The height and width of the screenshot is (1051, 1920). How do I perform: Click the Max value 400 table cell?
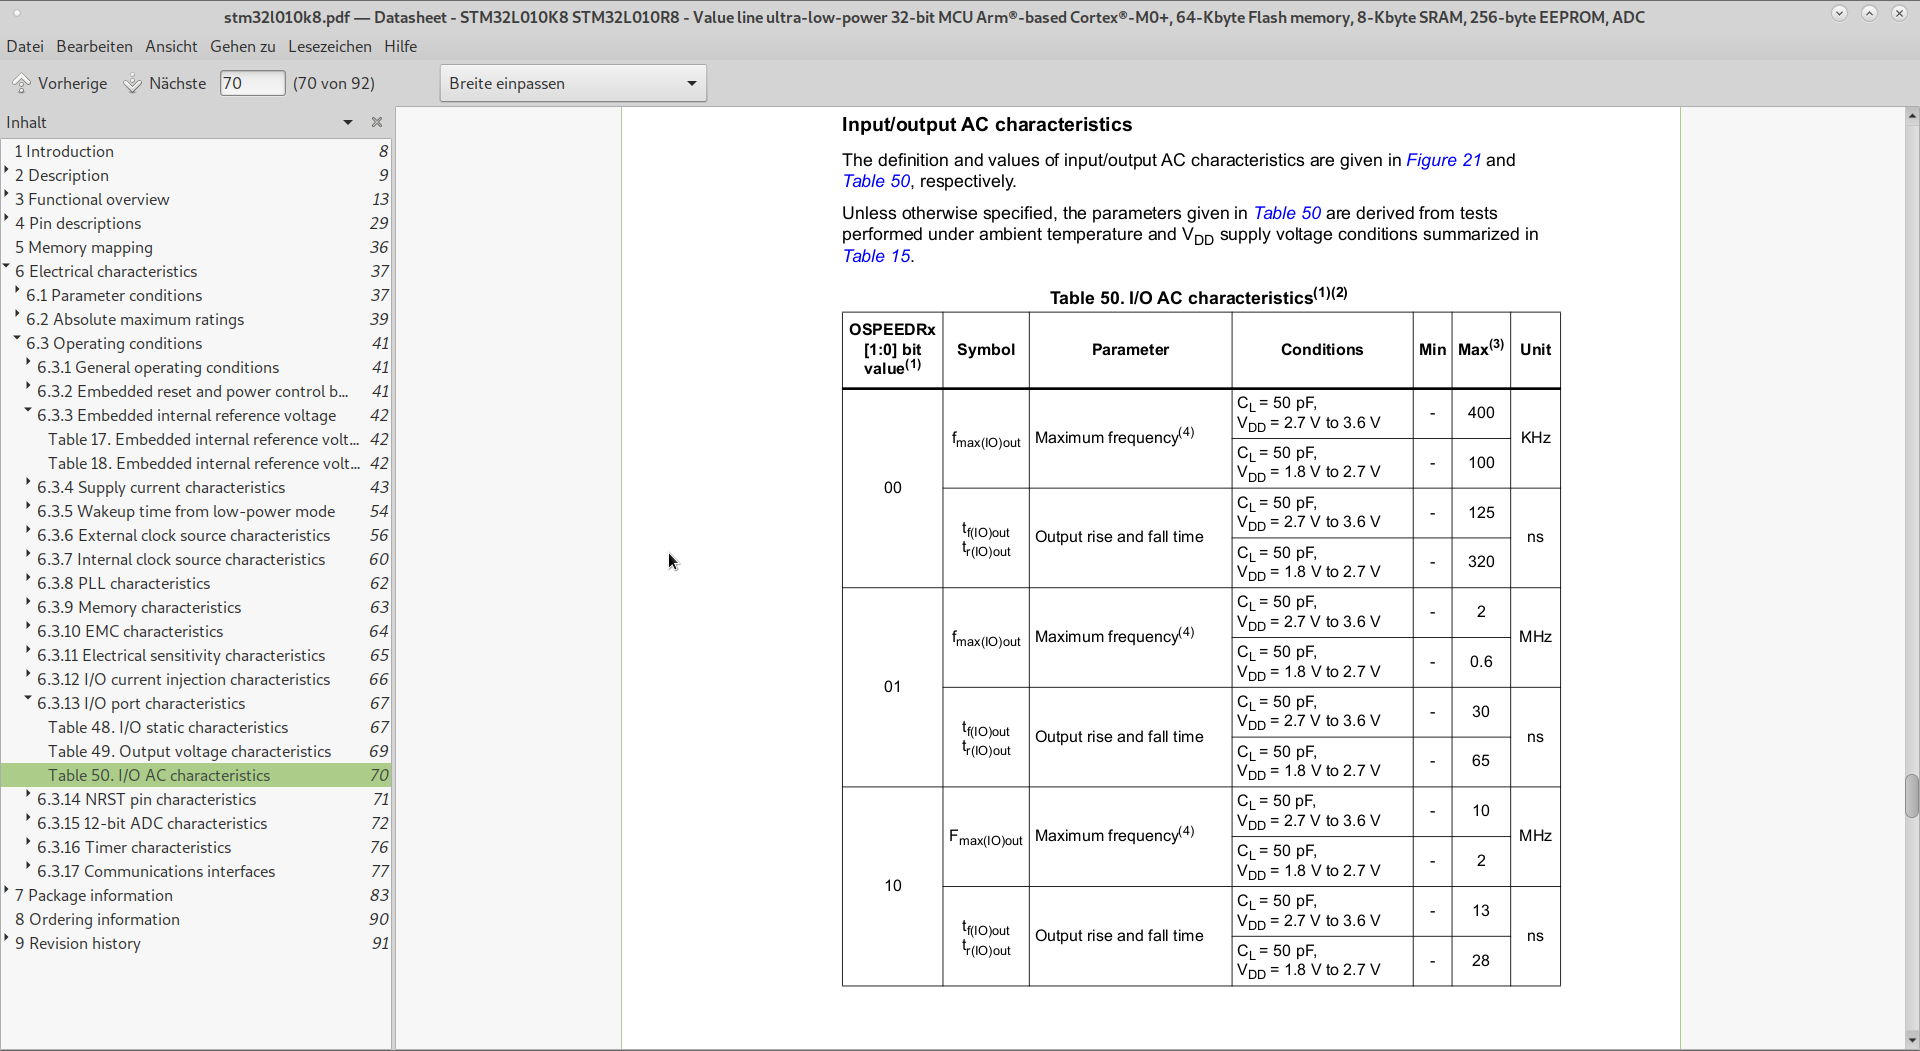coord(1481,413)
